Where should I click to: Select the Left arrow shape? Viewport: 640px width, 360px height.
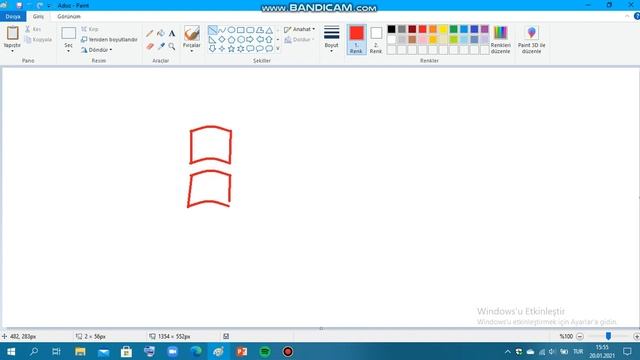click(x=259, y=40)
